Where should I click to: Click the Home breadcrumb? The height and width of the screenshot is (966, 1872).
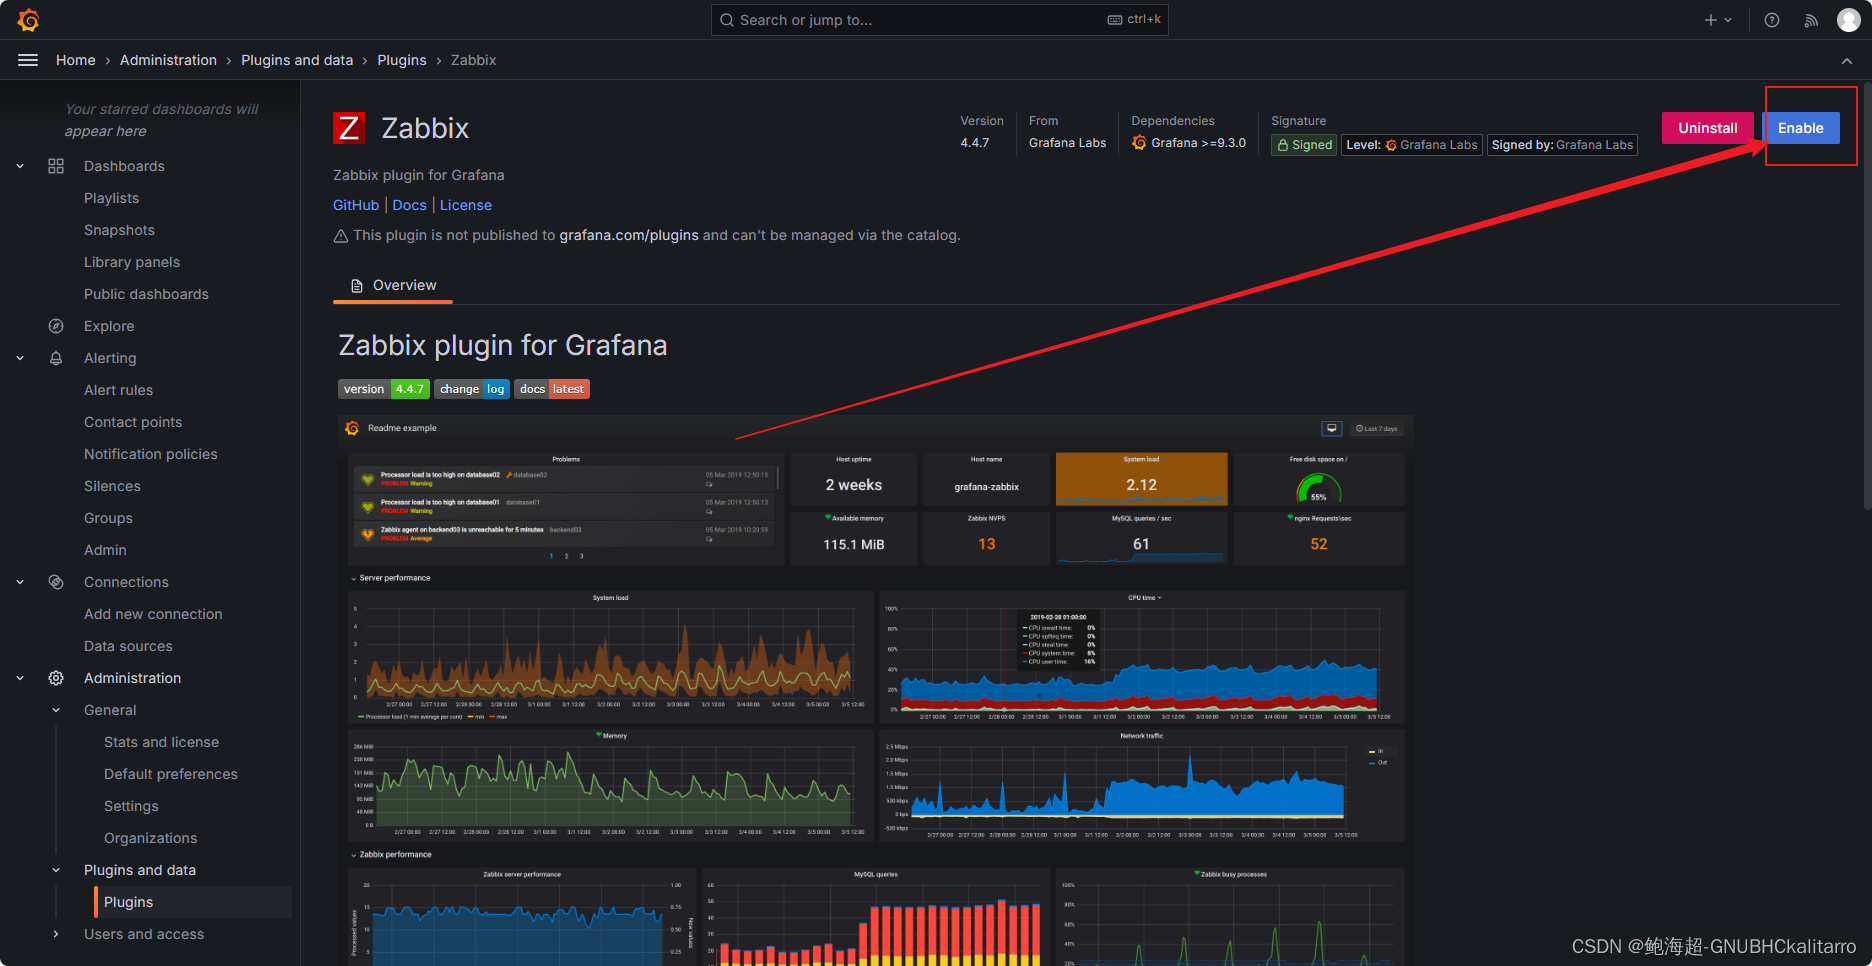pyautogui.click(x=76, y=60)
